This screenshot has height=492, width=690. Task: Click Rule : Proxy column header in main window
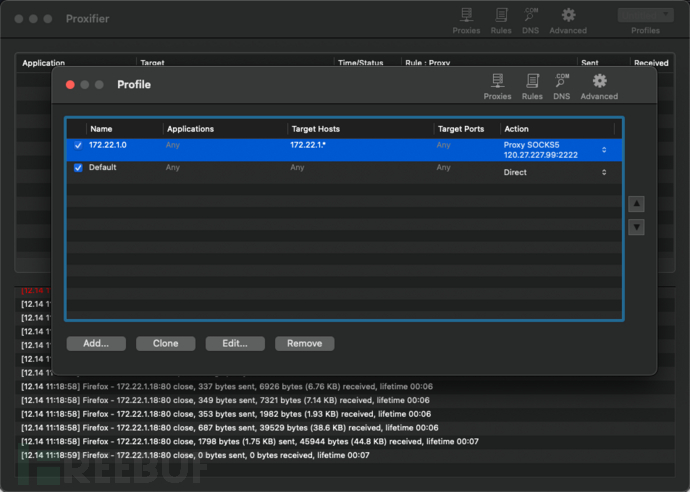pos(427,63)
